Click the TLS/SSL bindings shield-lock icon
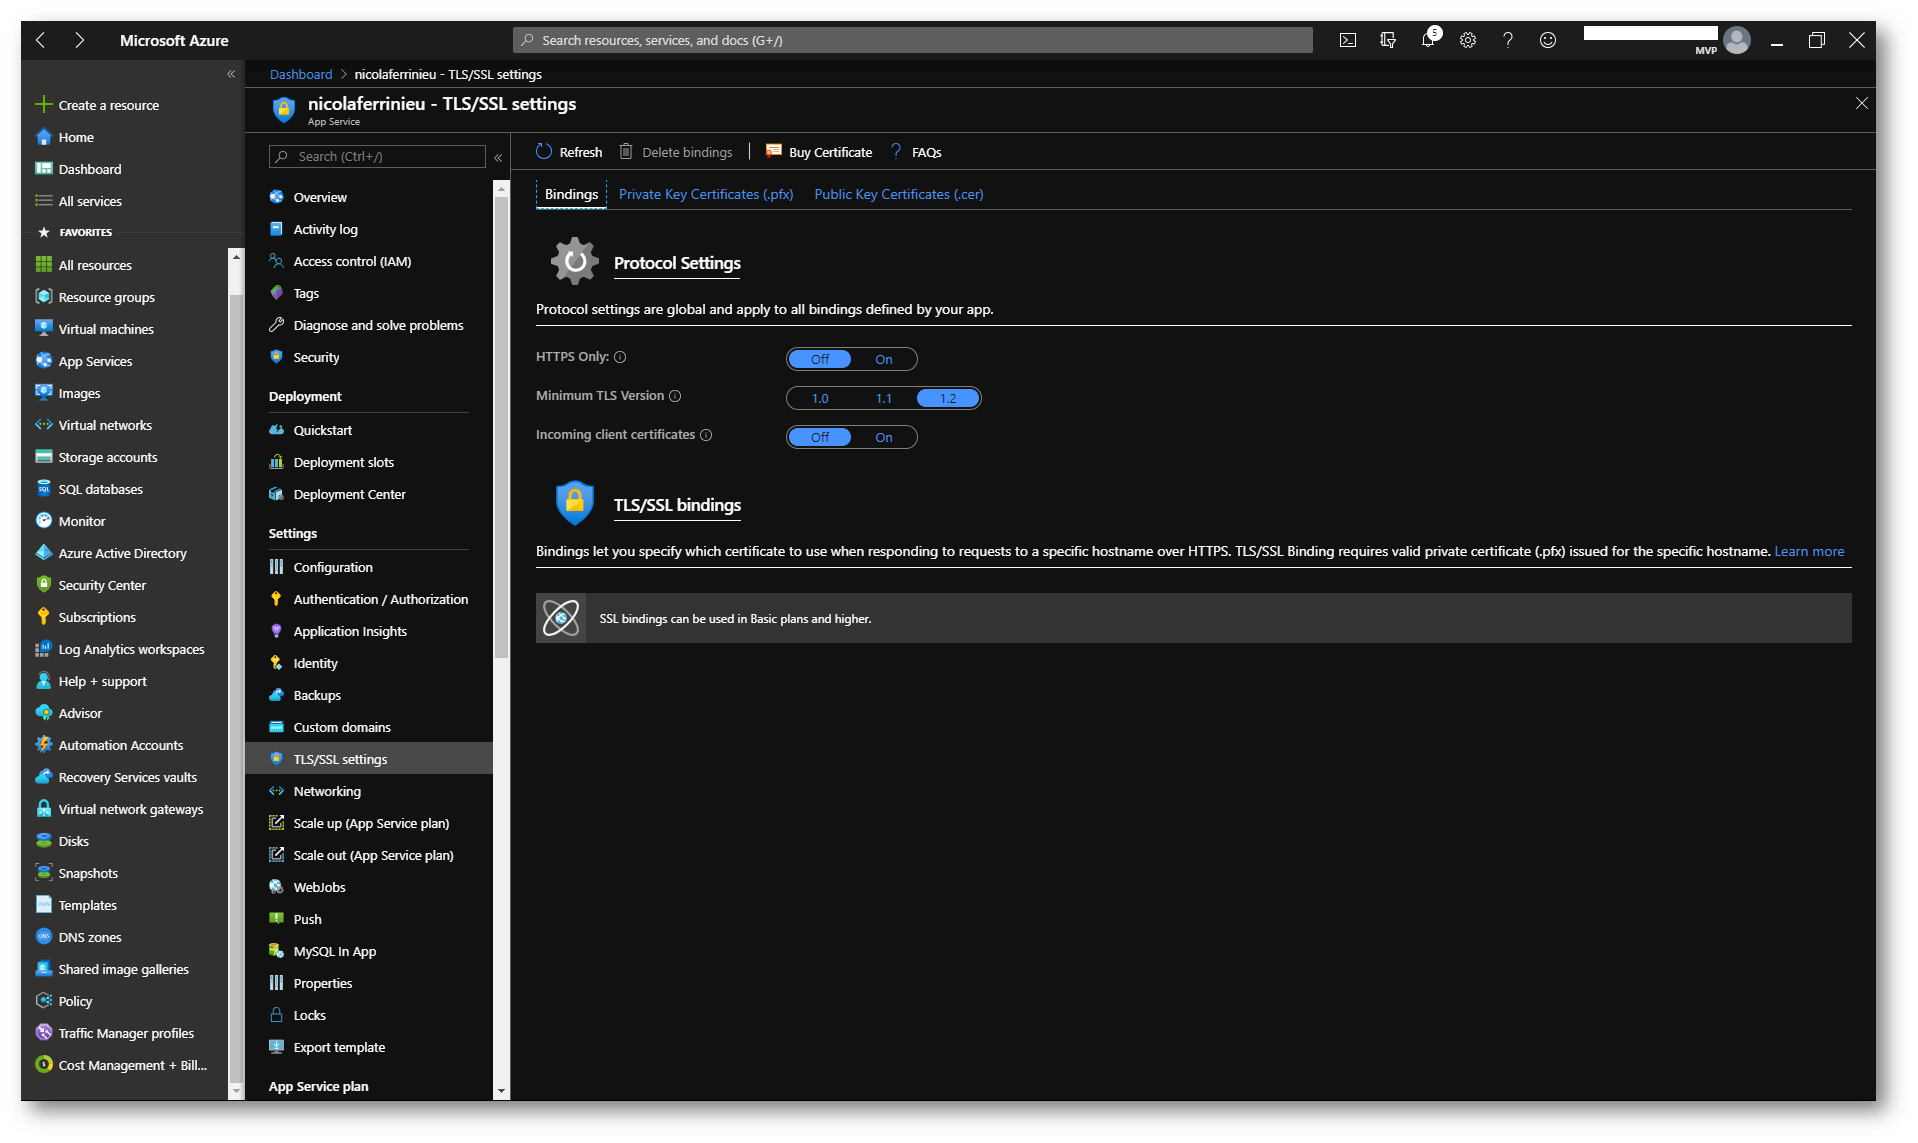 [574, 503]
